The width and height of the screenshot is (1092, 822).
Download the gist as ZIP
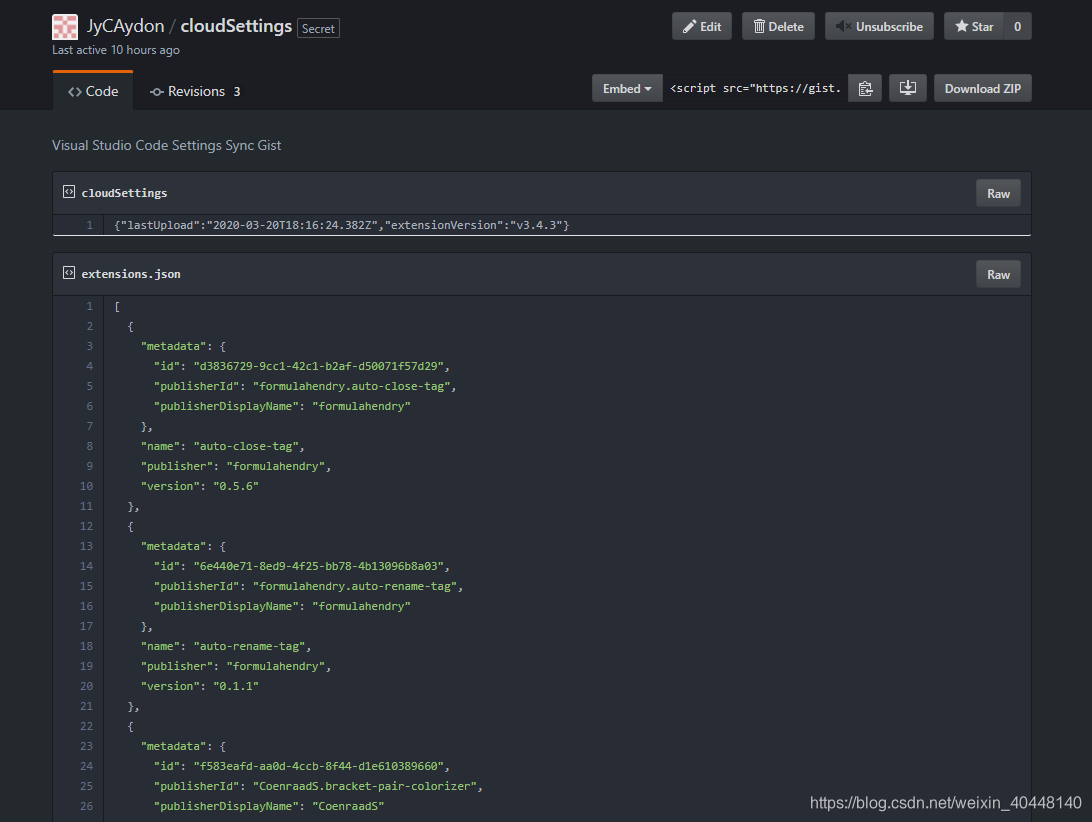[x=983, y=88]
